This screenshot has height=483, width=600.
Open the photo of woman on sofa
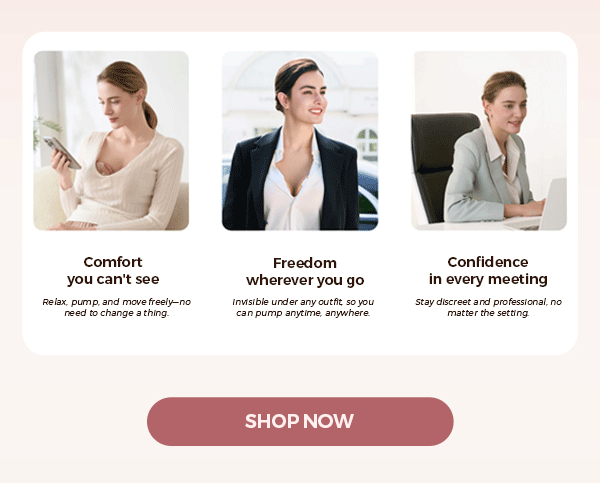111,140
